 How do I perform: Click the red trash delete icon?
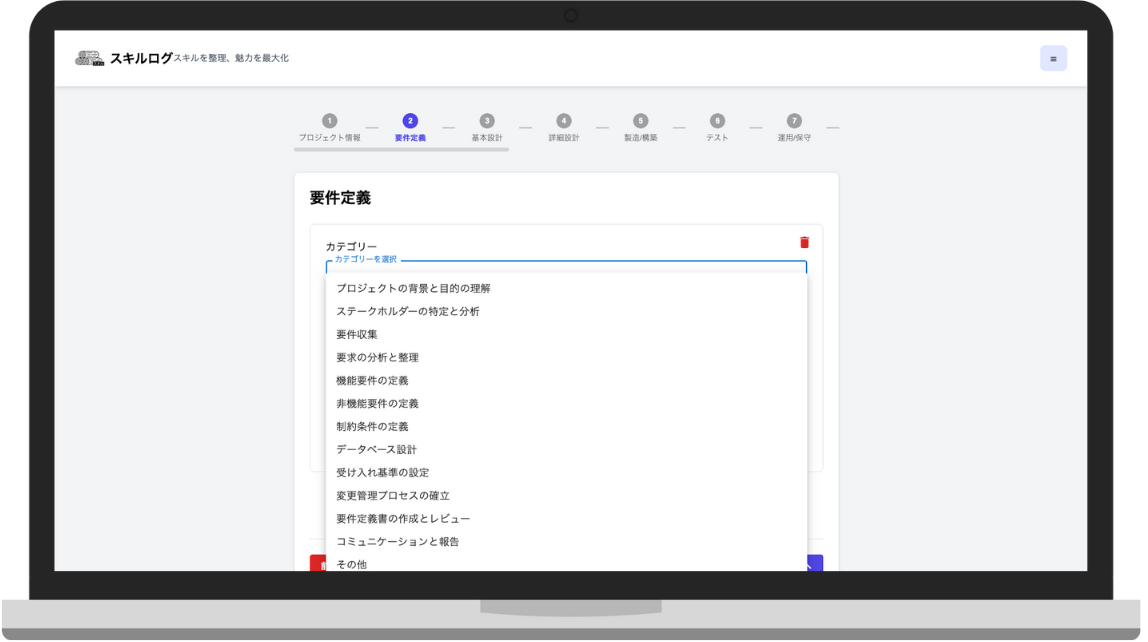[x=806, y=241]
